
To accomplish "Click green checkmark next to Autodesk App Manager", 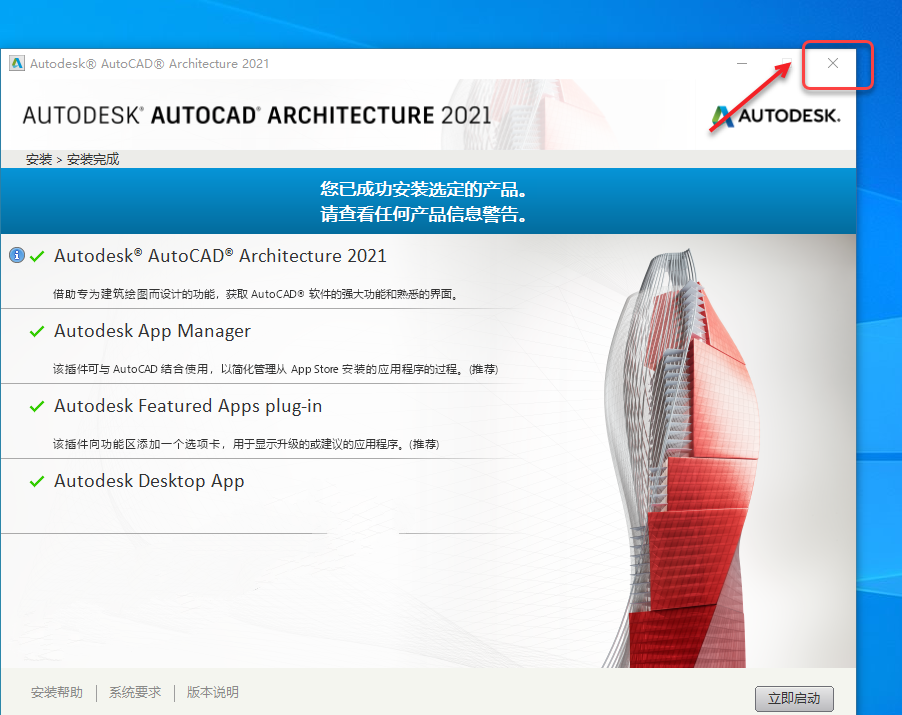I will coord(37,331).
